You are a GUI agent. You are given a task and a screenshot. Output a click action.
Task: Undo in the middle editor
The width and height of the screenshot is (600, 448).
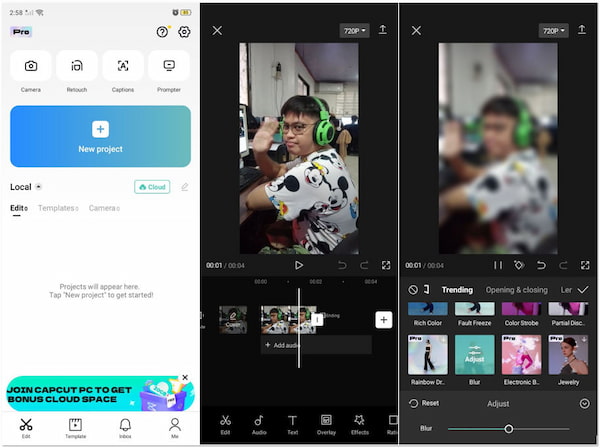point(342,265)
